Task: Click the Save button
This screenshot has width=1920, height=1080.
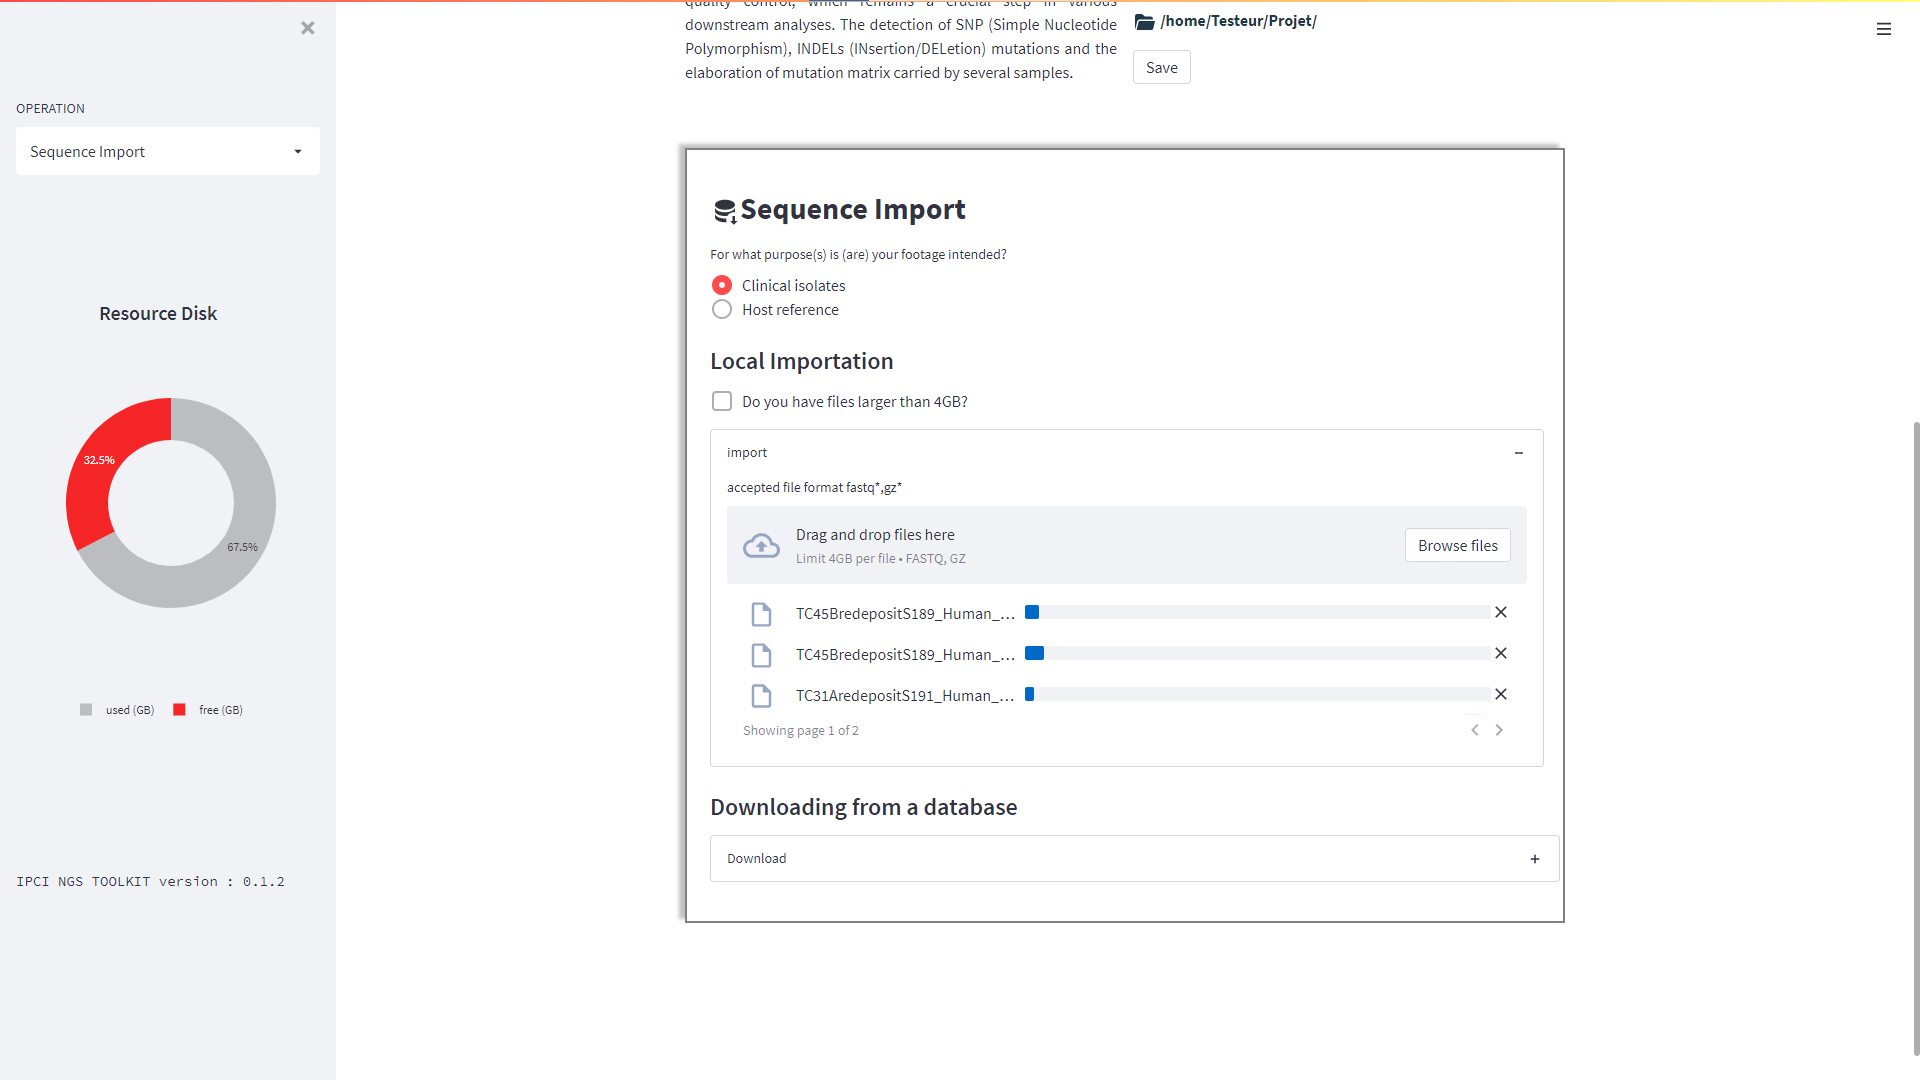Action: pos(1162,67)
